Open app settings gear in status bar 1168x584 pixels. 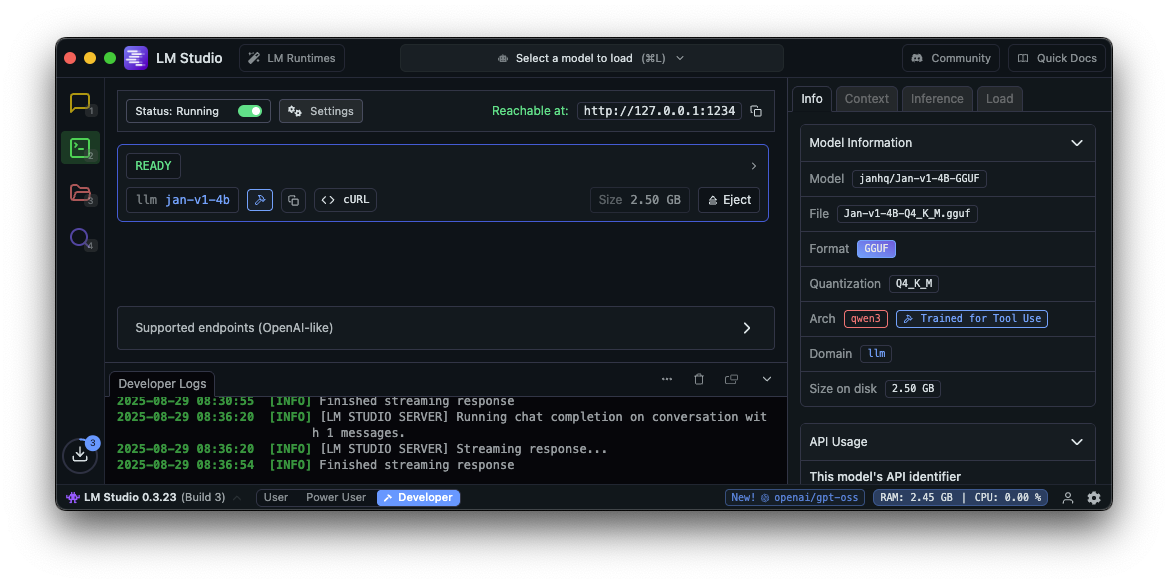tap(1094, 498)
